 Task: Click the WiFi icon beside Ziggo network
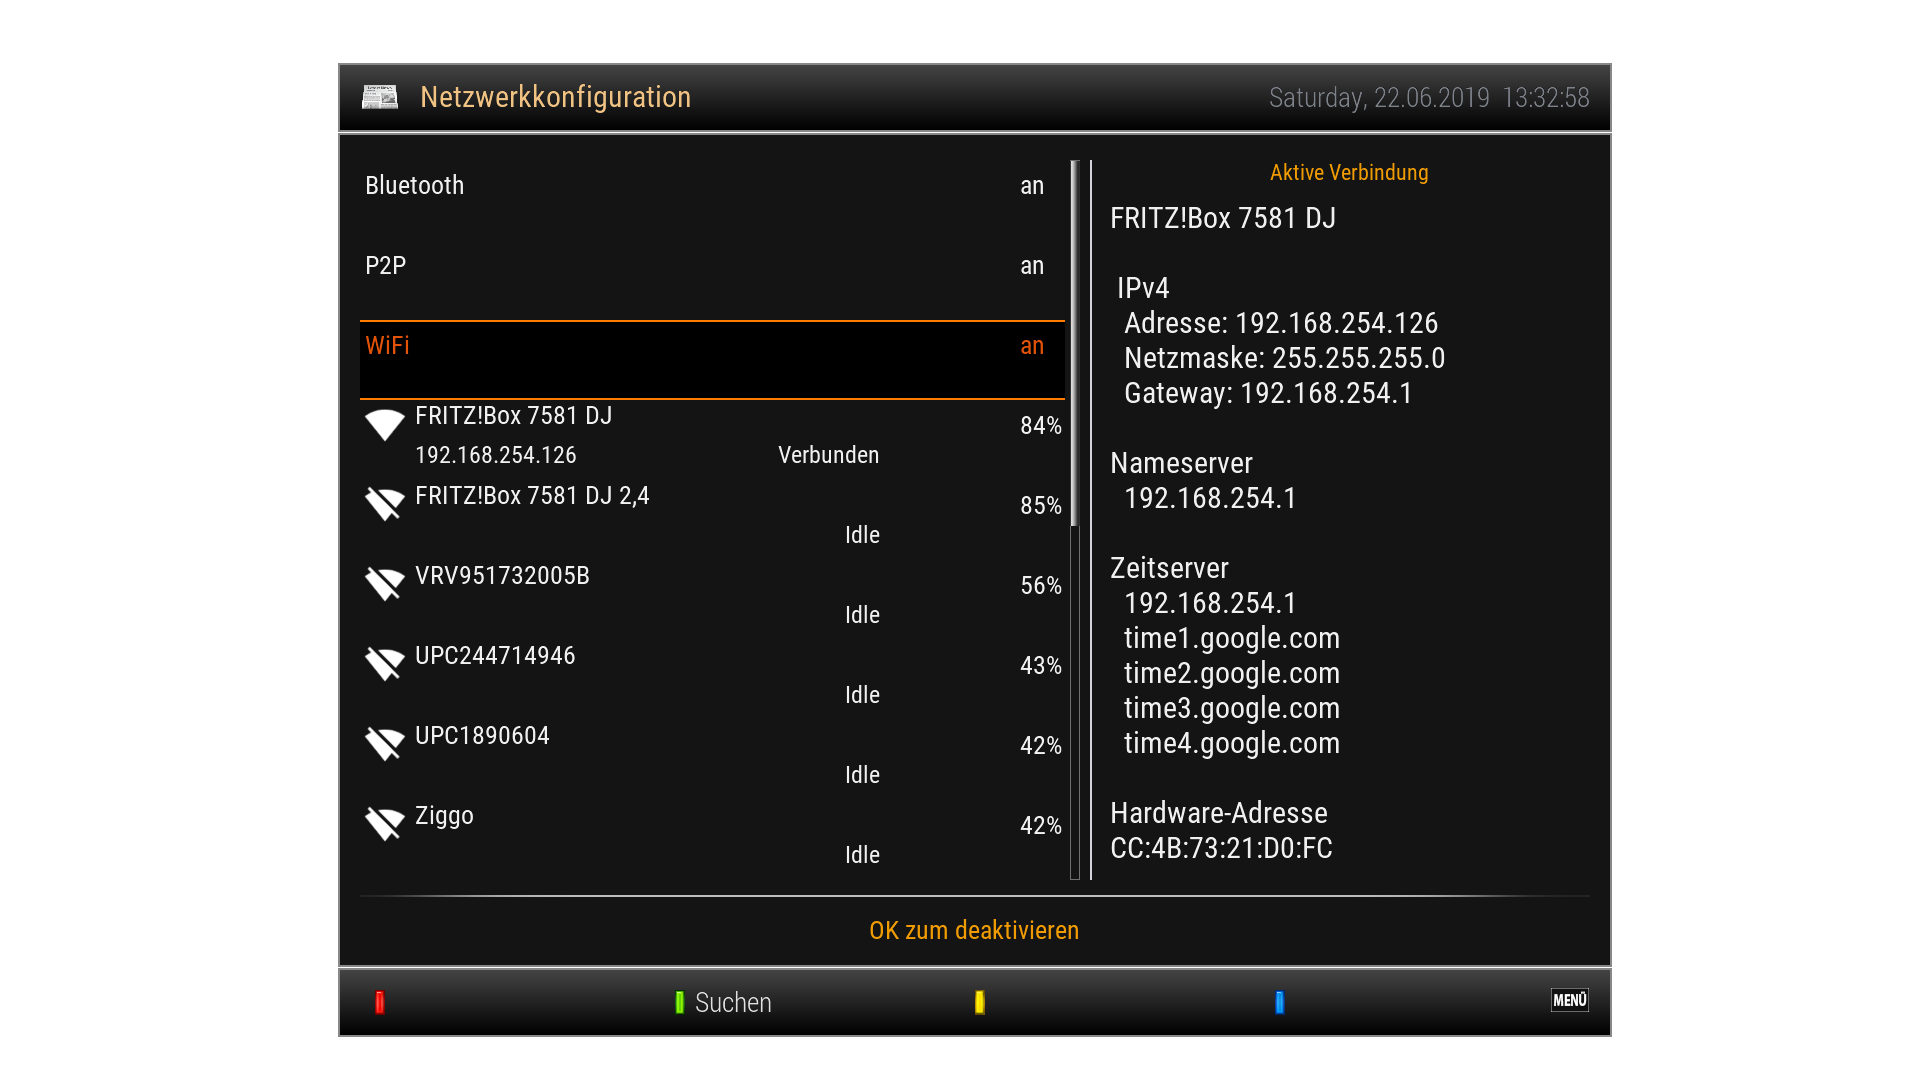click(x=384, y=823)
